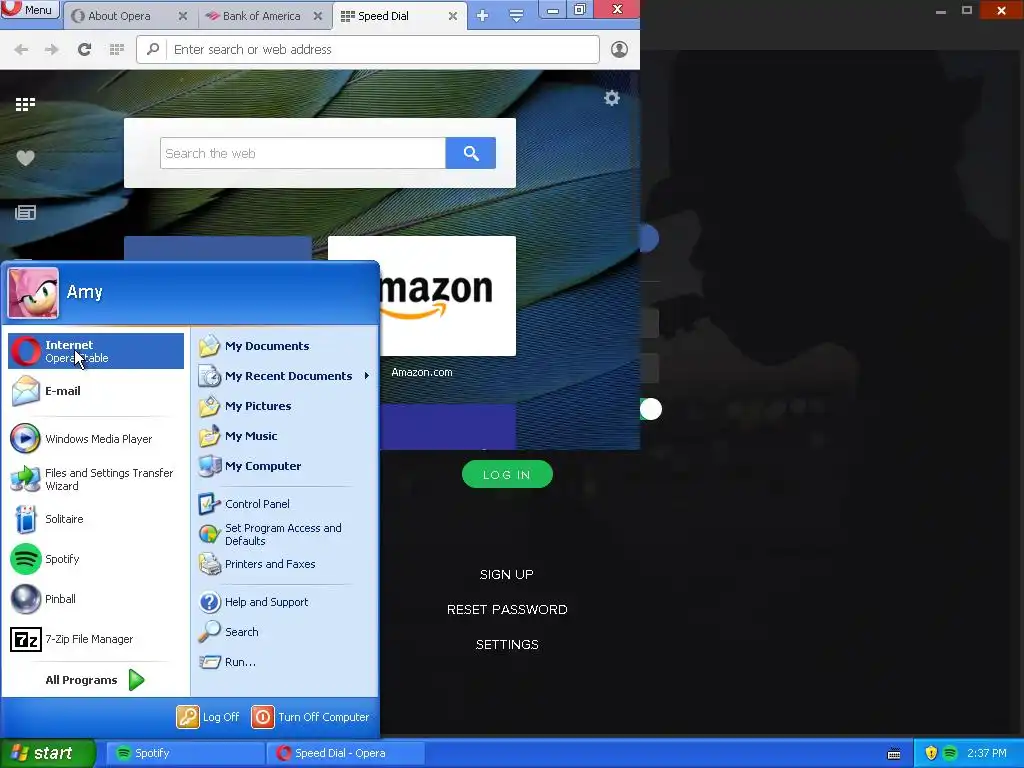Image resolution: width=1024 pixels, height=768 pixels.
Task: Open the tab menu list icon
Action: [x=516, y=16]
